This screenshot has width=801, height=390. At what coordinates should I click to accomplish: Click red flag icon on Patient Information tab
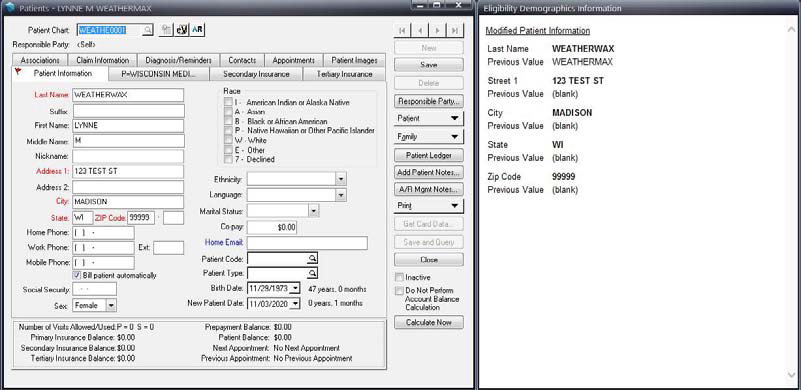18,72
